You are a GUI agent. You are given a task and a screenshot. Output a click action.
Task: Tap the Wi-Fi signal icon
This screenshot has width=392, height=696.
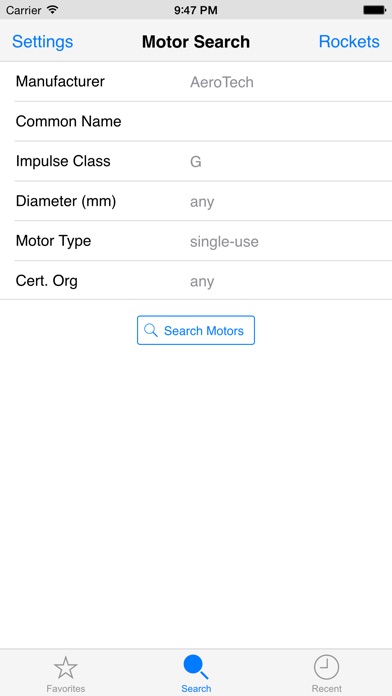[x=53, y=9]
